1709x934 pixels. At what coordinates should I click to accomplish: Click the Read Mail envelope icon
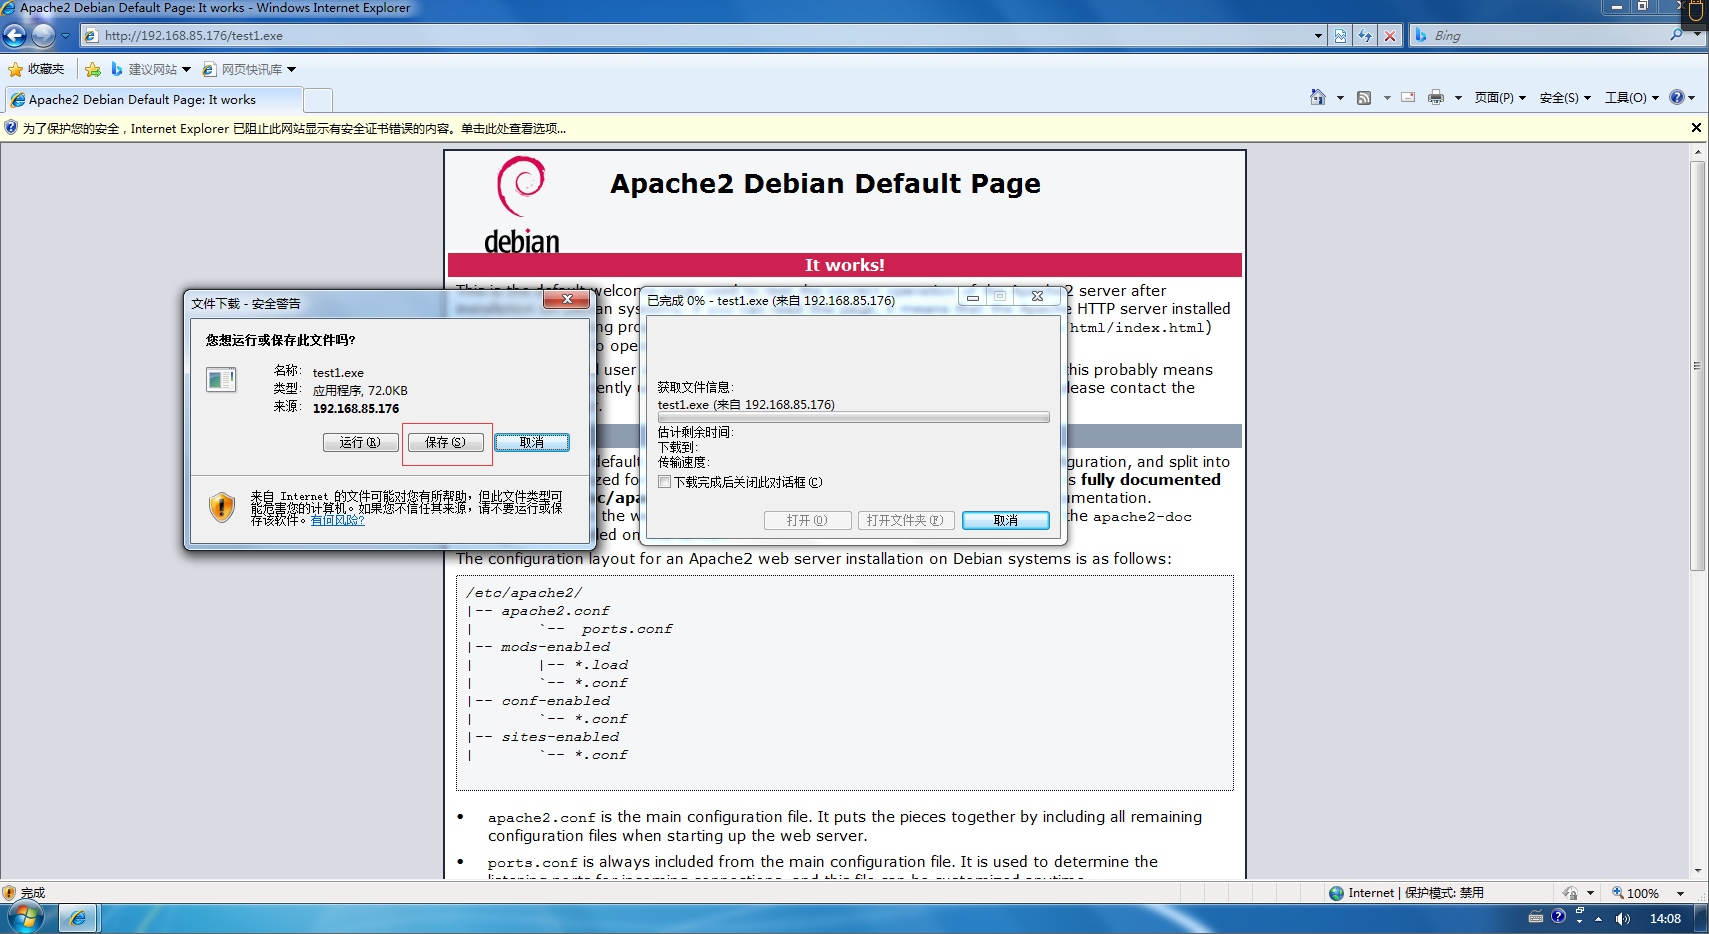1408,97
